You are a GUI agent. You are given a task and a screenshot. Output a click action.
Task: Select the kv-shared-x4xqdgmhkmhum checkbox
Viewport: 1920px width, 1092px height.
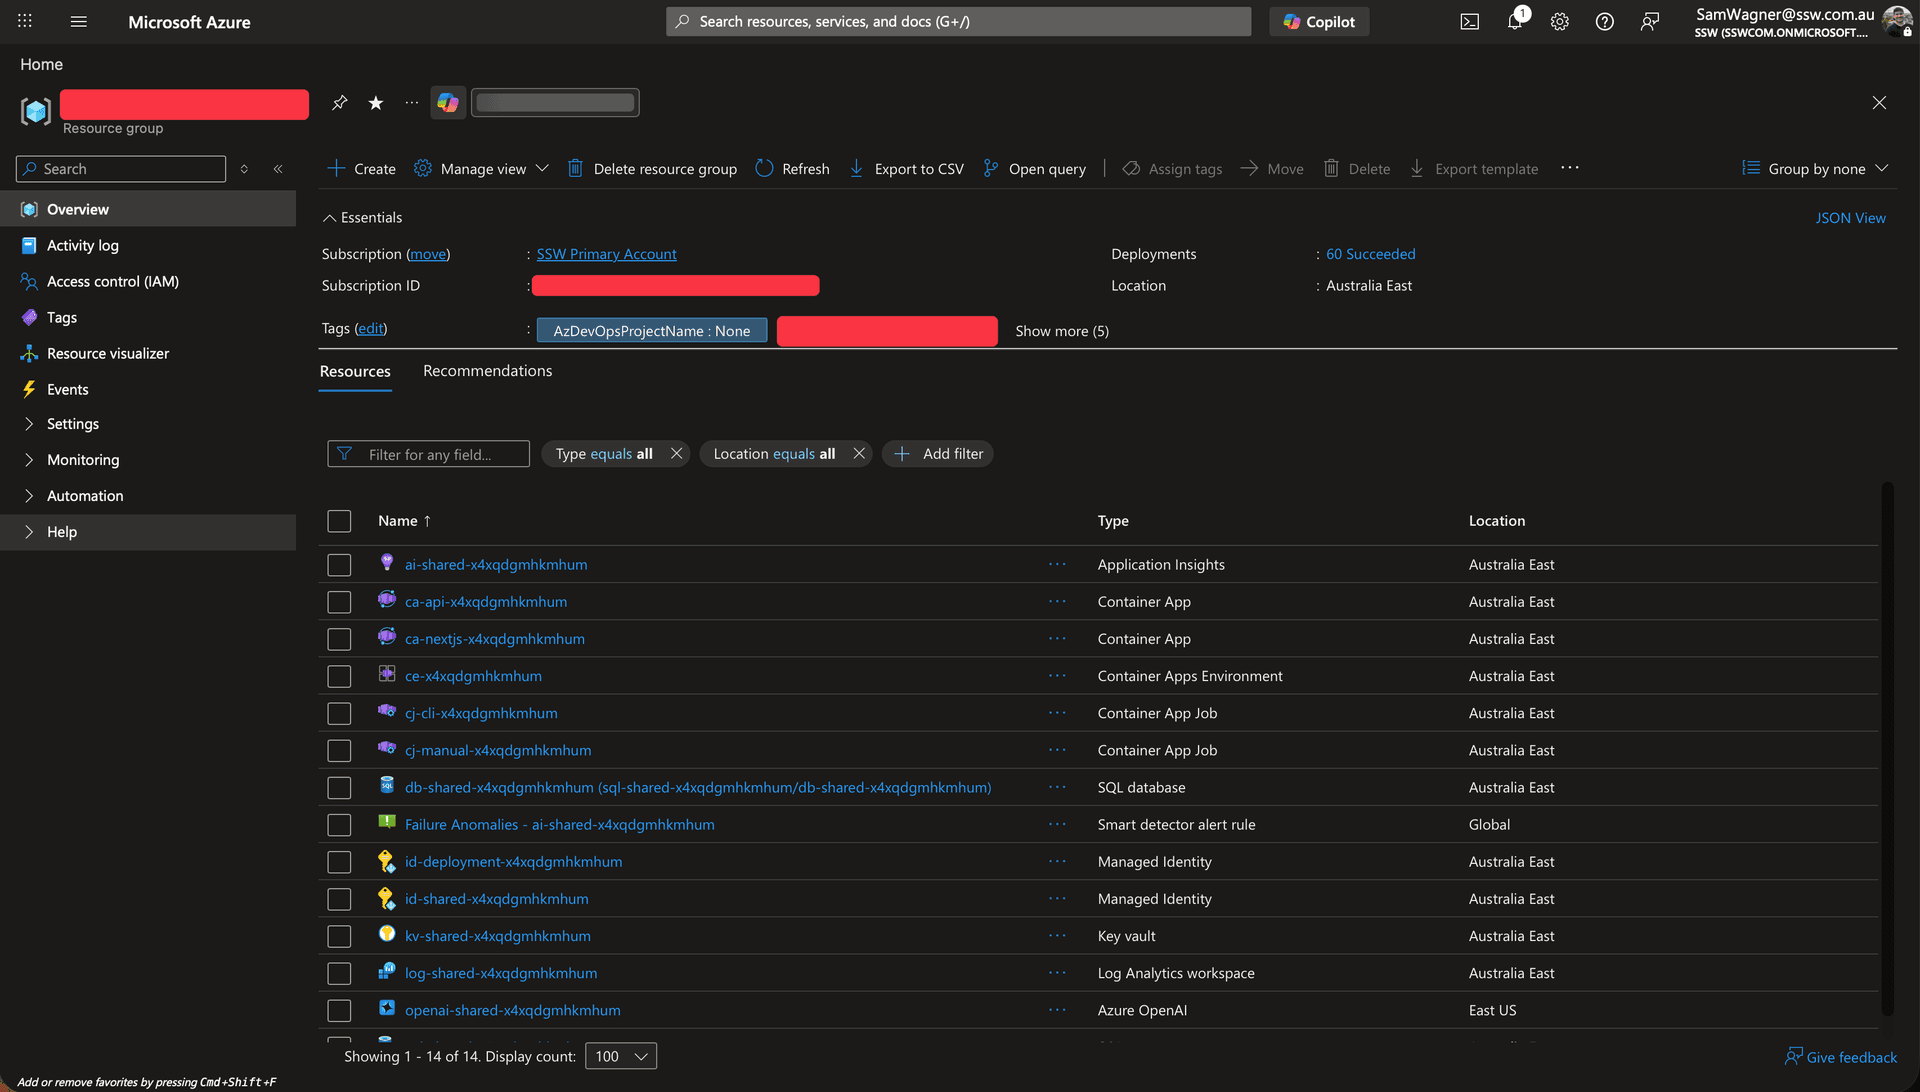pyautogui.click(x=339, y=936)
